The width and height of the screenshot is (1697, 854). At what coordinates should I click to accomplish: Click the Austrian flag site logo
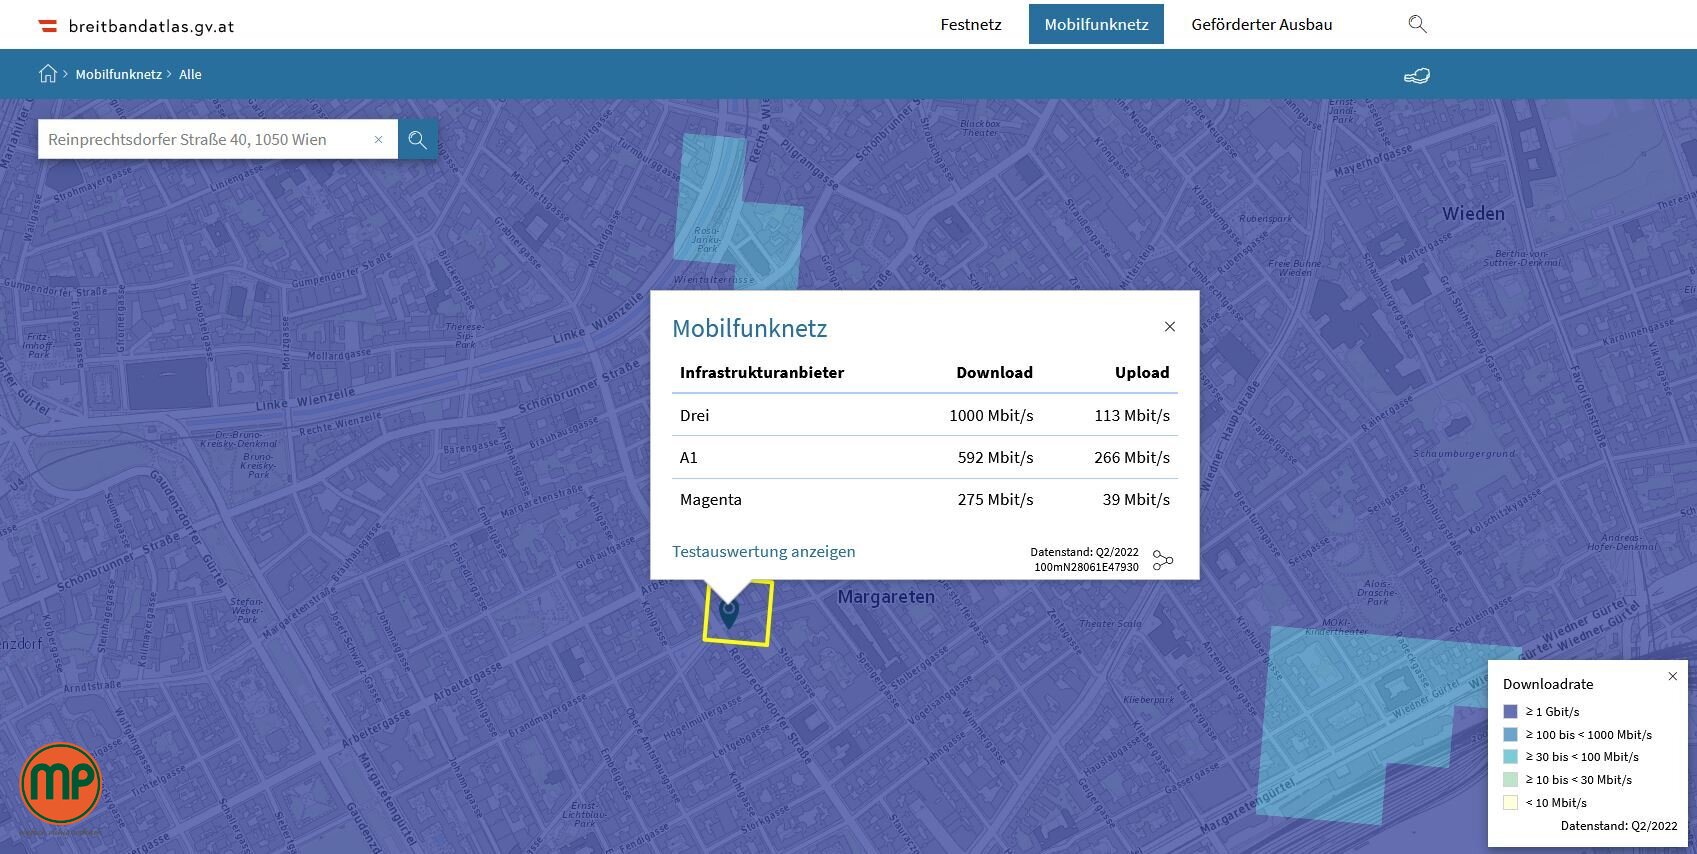tap(47, 26)
